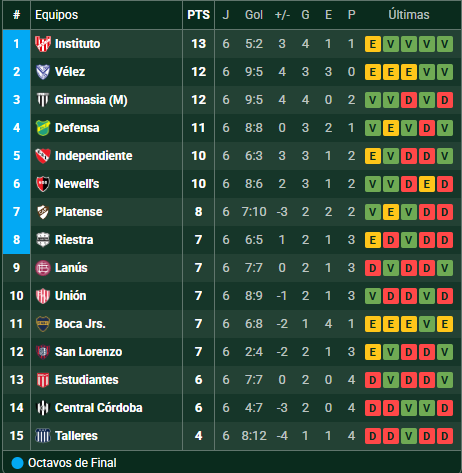Click Boca Jrs. last yellow E badge
Viewport: 462px width, 473px height.
pyautogui.click(x=445, y=324)
